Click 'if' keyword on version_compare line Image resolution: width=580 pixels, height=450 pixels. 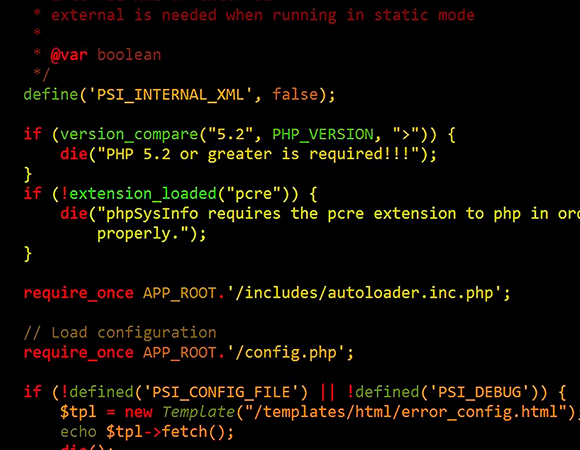pos(32,134)
